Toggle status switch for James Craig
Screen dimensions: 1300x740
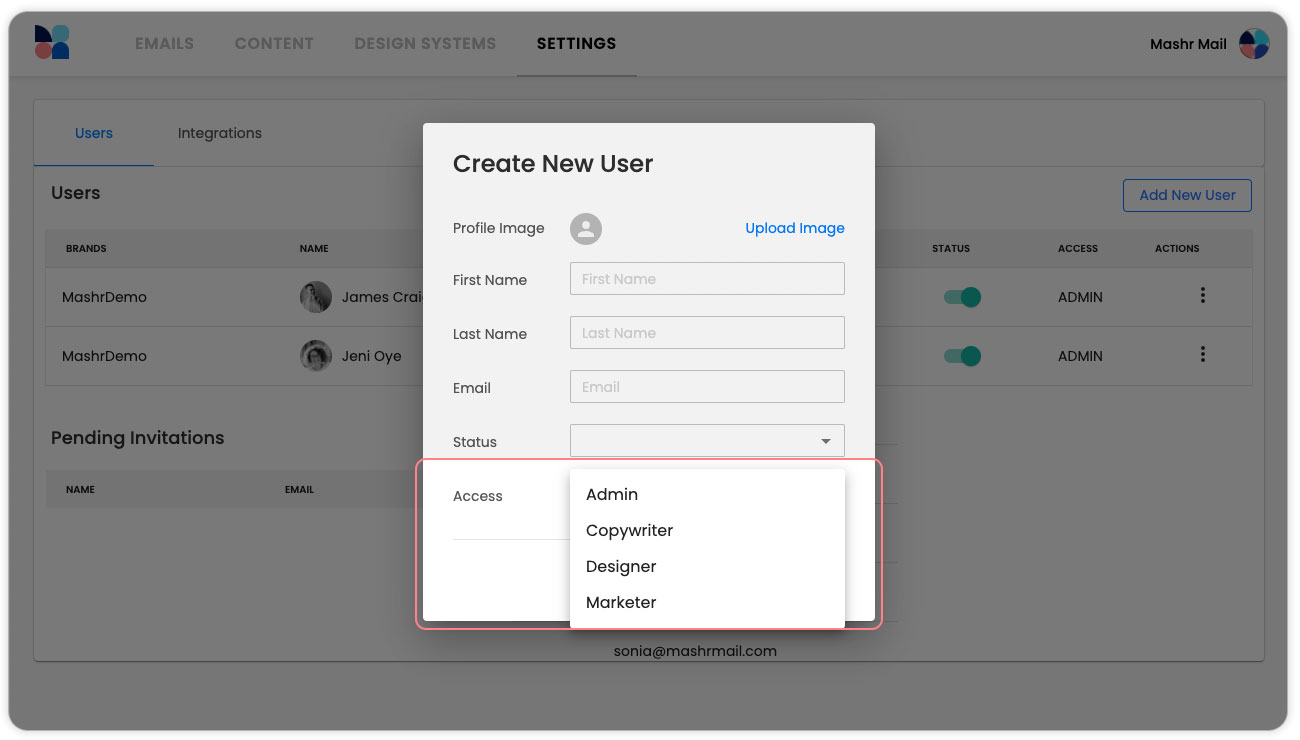962,297
